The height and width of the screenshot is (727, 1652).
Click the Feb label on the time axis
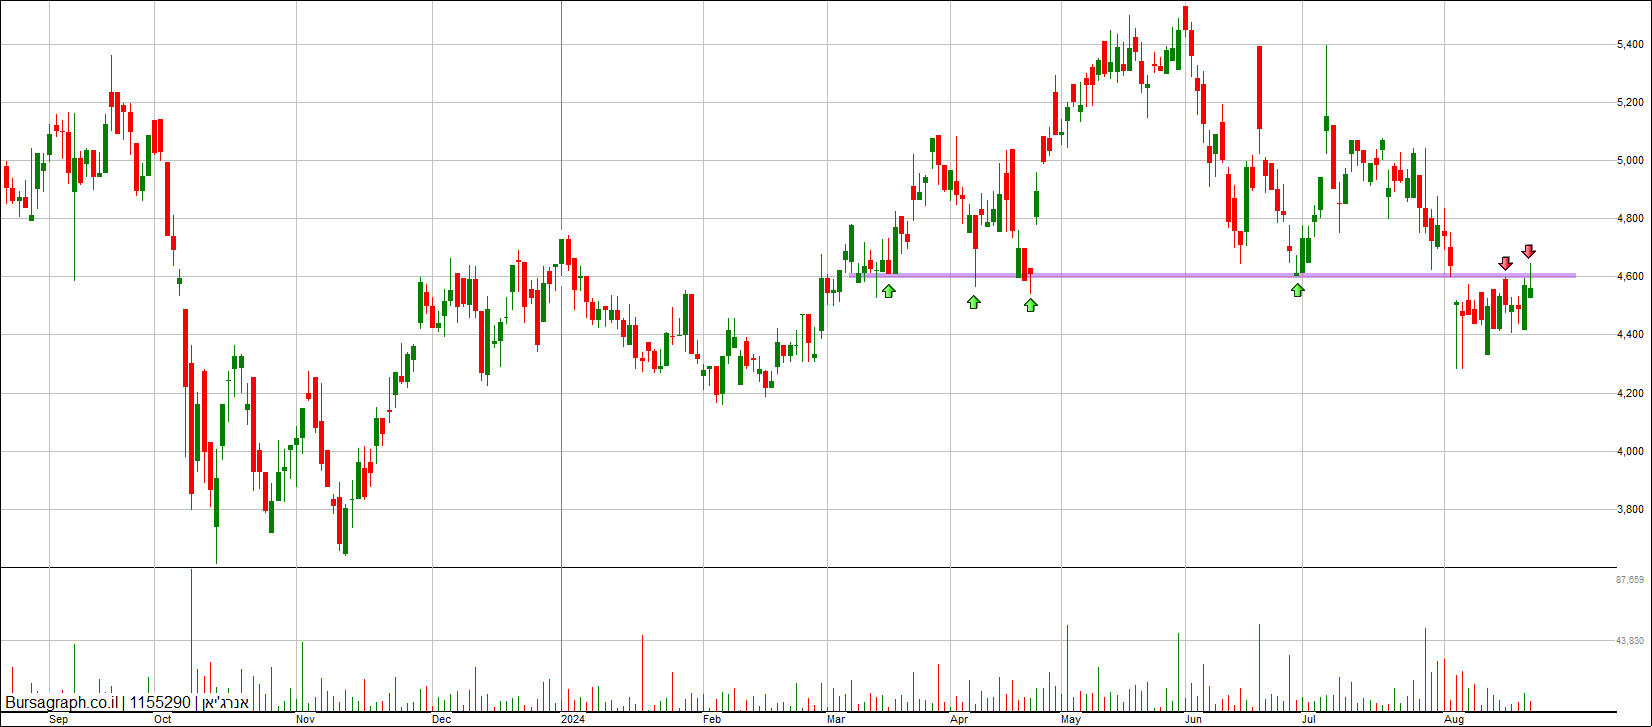[x=711, y=719]
